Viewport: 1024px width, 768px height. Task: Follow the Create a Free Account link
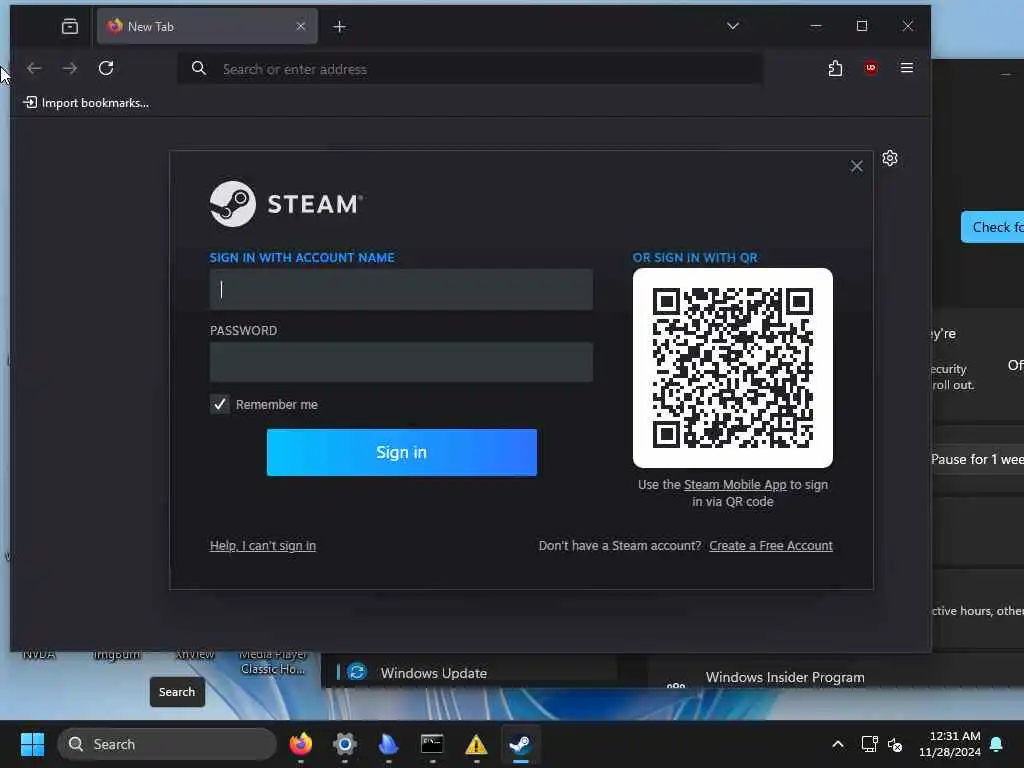(x=771, y=545)
